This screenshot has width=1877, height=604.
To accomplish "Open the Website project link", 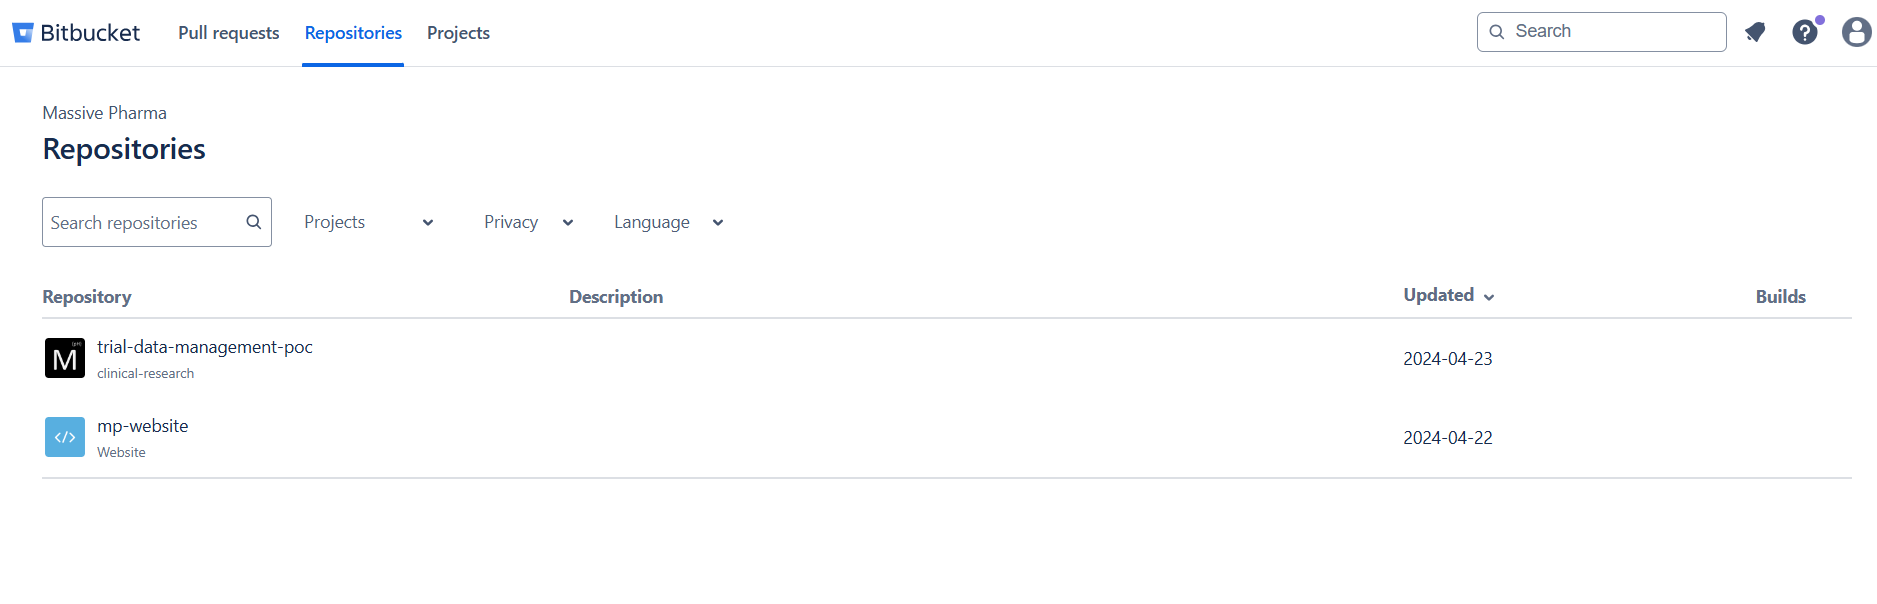I will 121,452.
